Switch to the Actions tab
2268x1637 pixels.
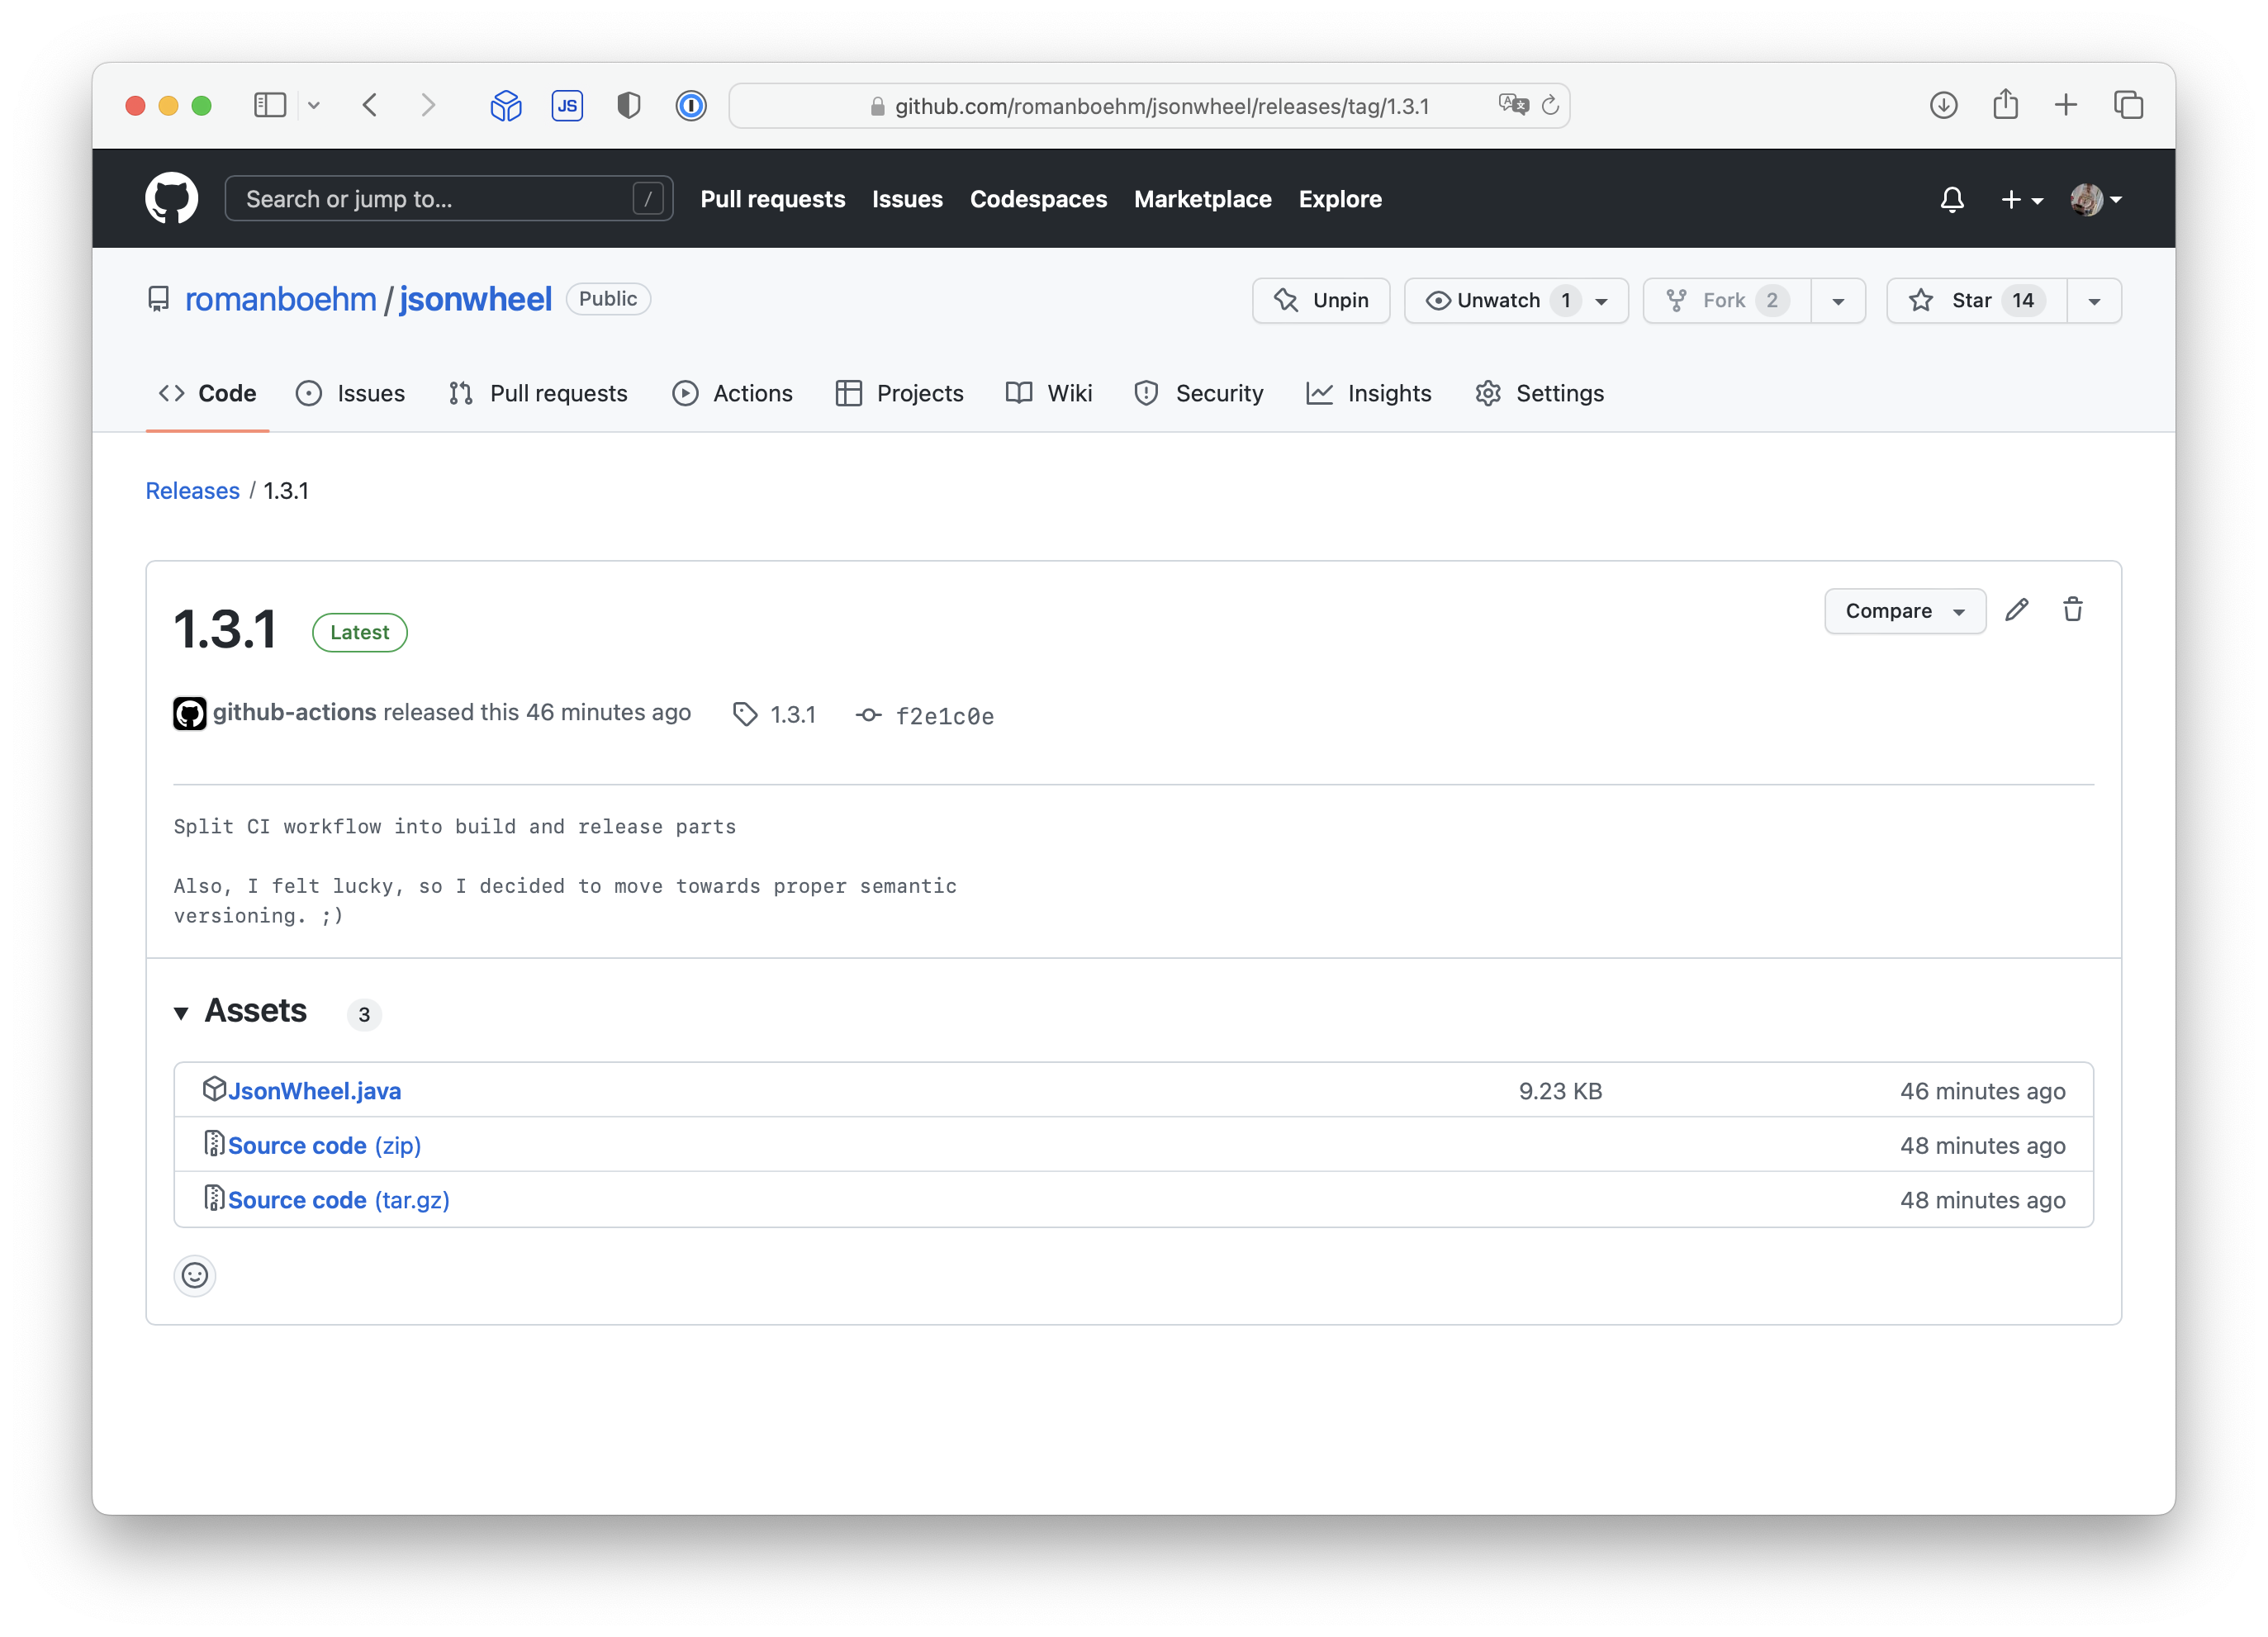pos(751,393)
